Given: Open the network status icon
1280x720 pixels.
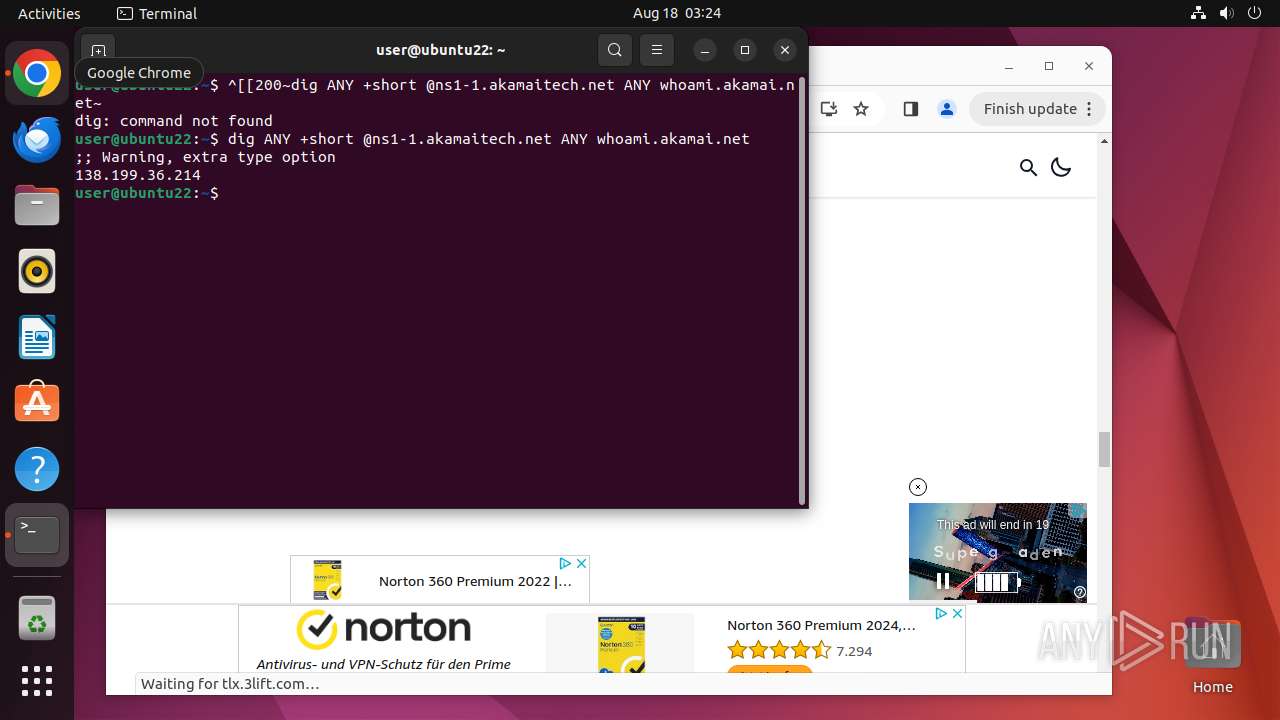Looking at the screenshot, I should pos(1198,13).
